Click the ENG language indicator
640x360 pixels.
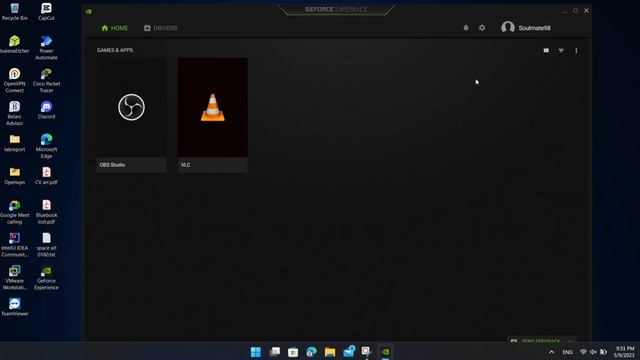tap(567, 352)
